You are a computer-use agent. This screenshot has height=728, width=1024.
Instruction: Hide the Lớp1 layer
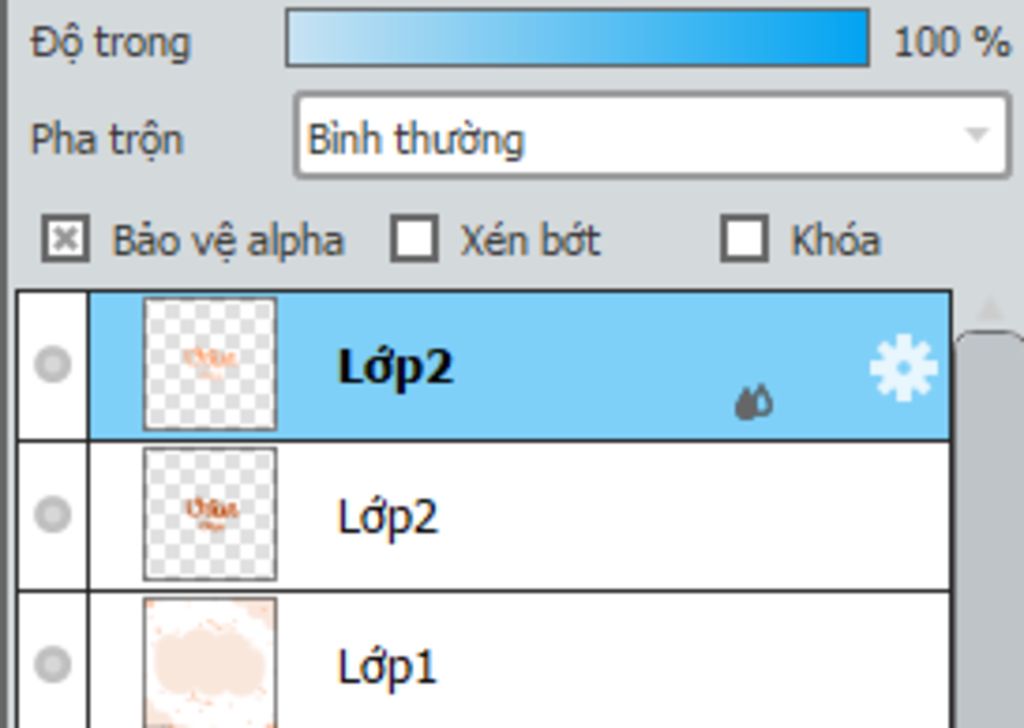pyautogui.click(x=52, y=664)
